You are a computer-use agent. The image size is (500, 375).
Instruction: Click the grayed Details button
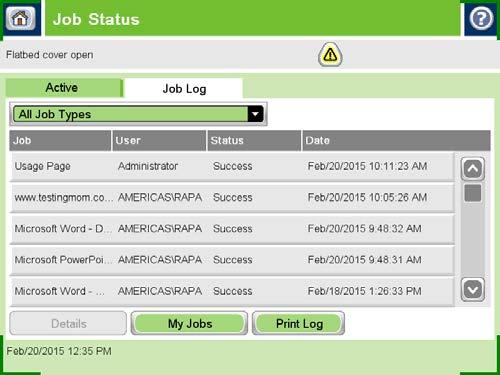click(x=68, y=323)
